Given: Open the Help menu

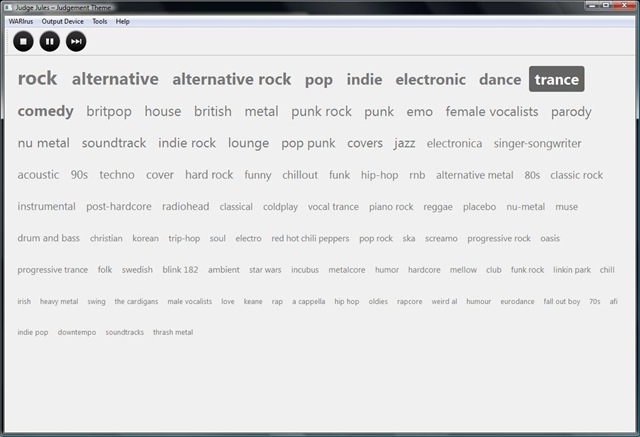Looking at the screenshot, I should point(122,22).
